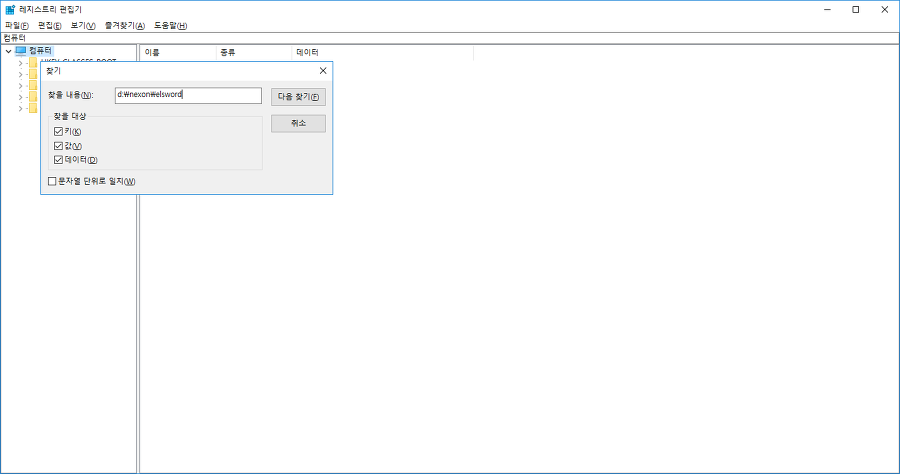Open the 편집 menu
Image resolution: width=900 pixels, height=474 pixels.
pyautogui.click(x=49, y=25)
